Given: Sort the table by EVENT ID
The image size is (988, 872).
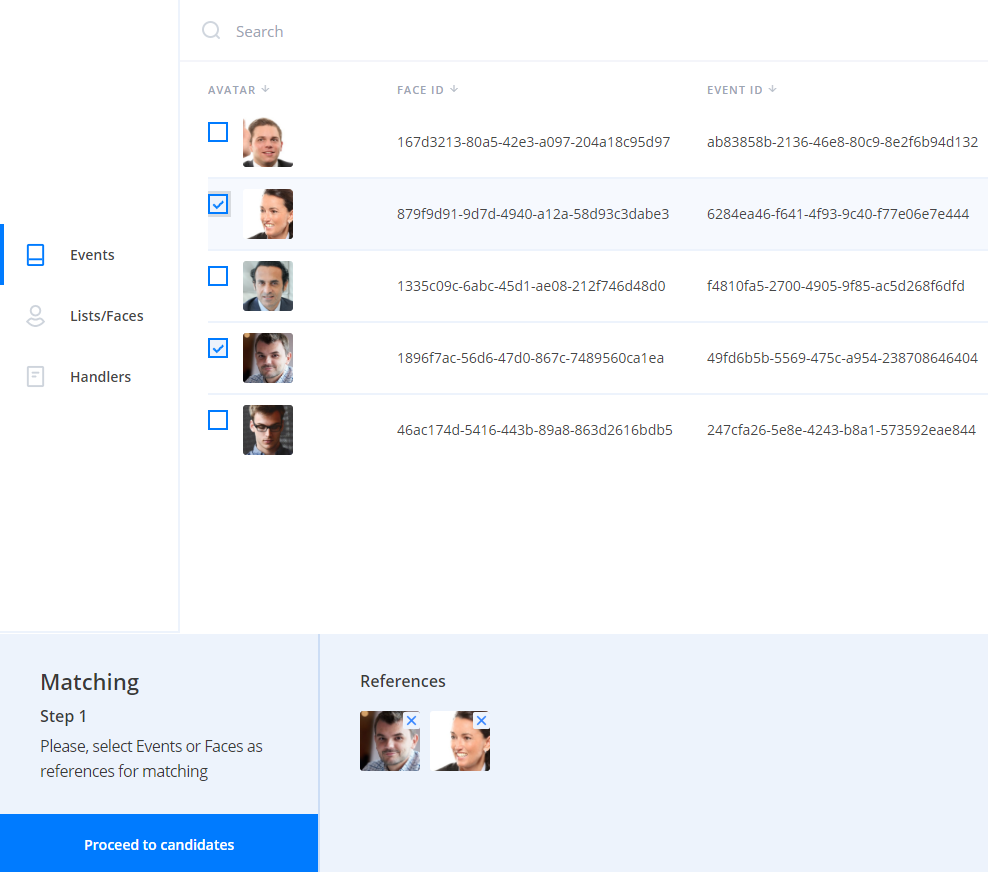Looking at the screenshot, I should (740, 89).
